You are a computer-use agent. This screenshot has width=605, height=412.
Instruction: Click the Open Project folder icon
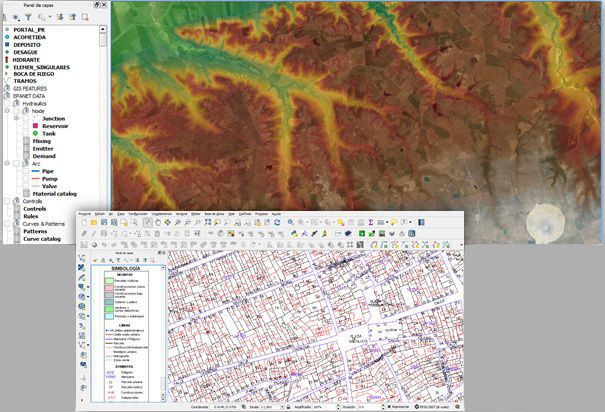coord(92,222)
